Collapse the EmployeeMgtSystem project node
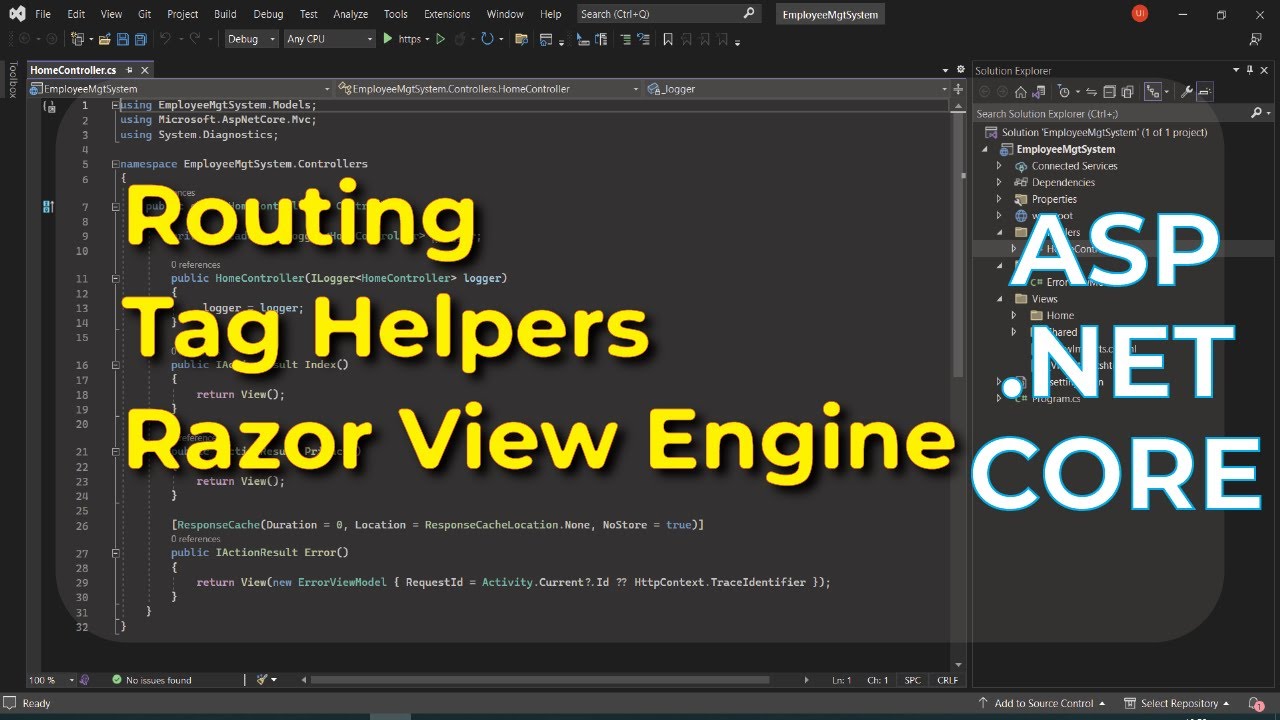 coord(986,149)
